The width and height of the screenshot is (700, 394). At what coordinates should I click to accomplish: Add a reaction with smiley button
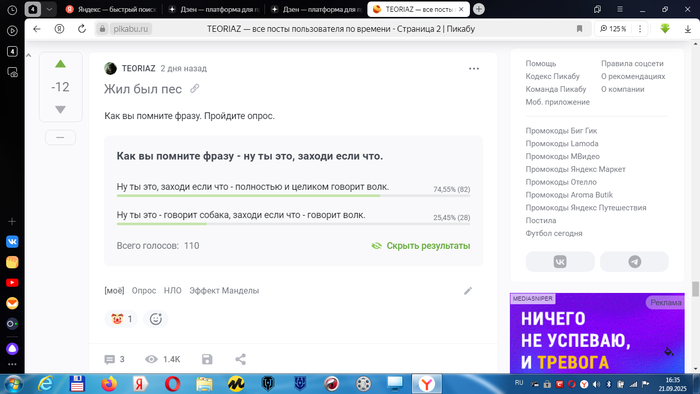point(155,319)
